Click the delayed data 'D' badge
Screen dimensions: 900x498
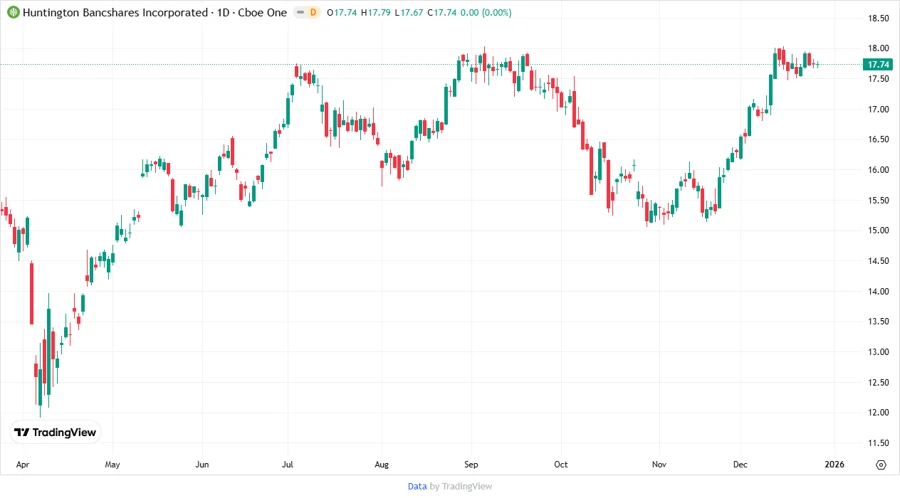tap(313, 12)
